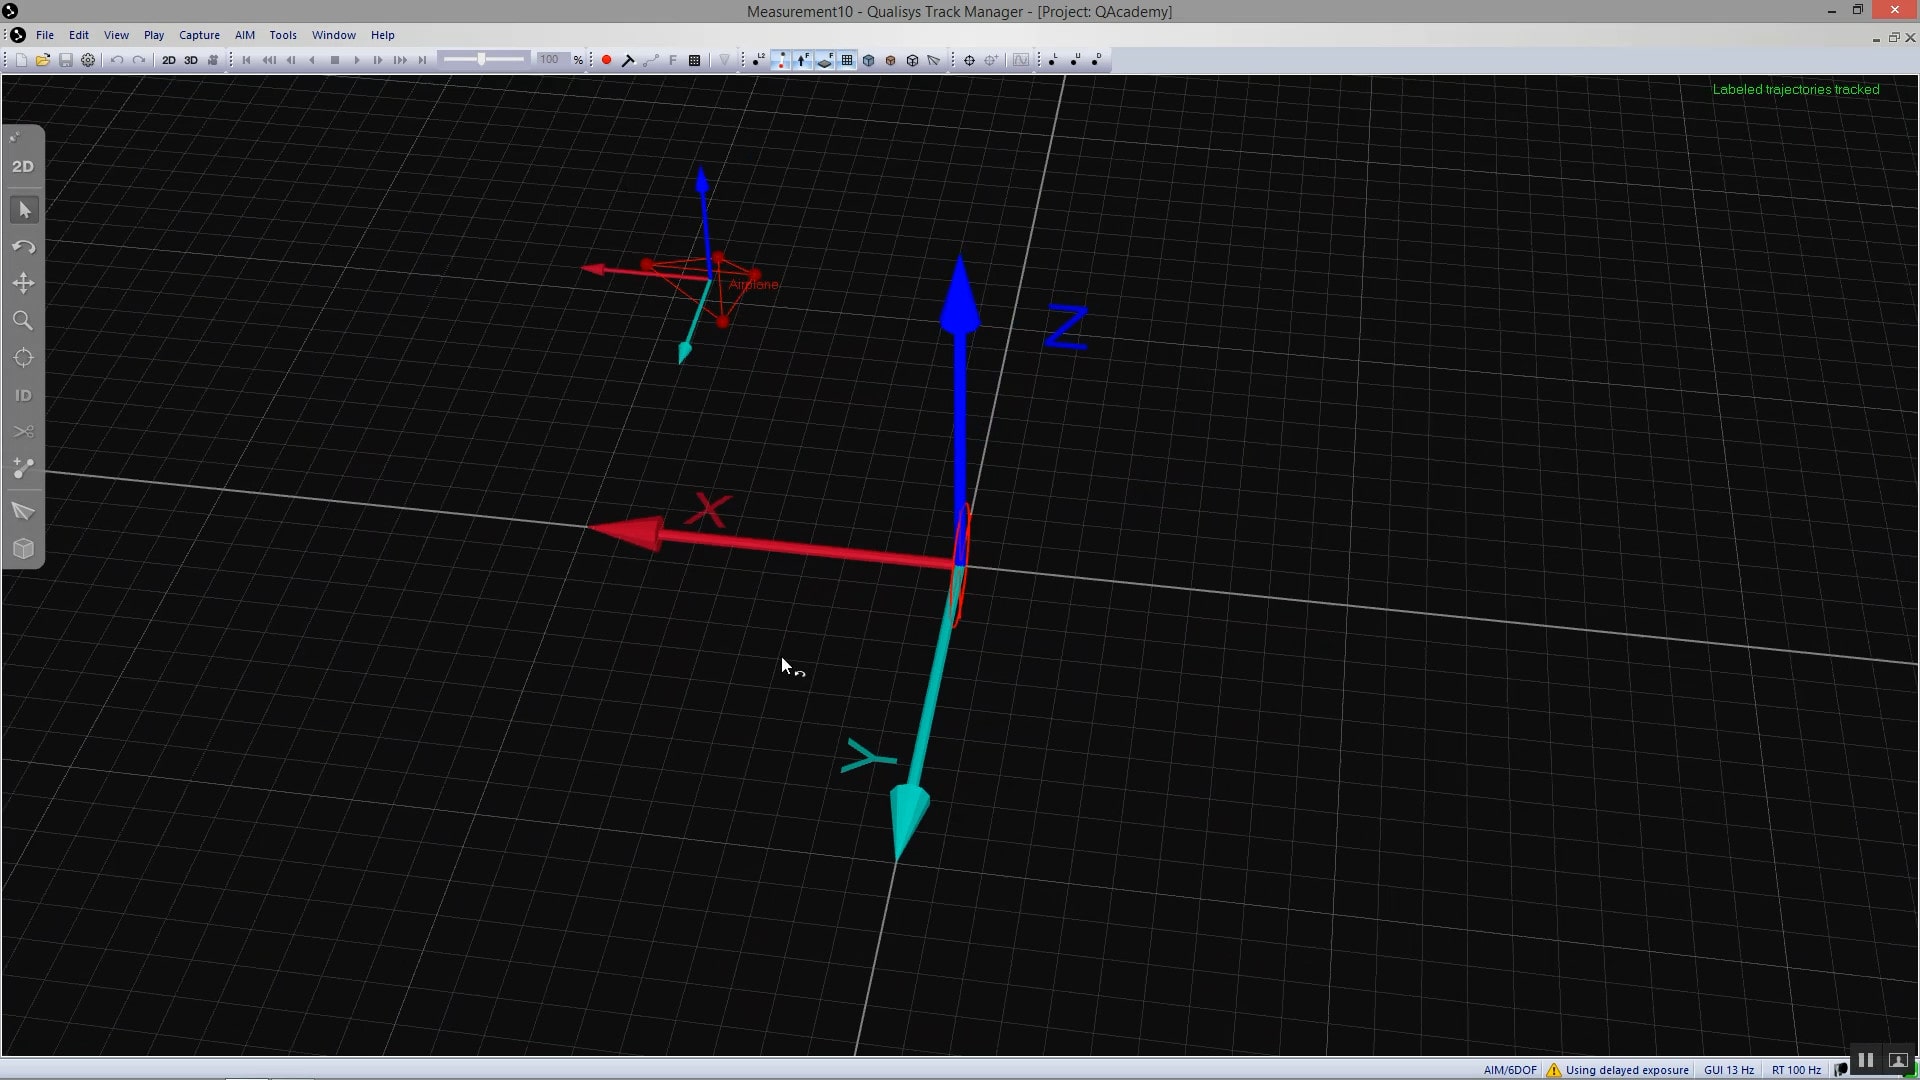Select the center trajectory crosshair tool
1920x1080 pixels.
23,358
